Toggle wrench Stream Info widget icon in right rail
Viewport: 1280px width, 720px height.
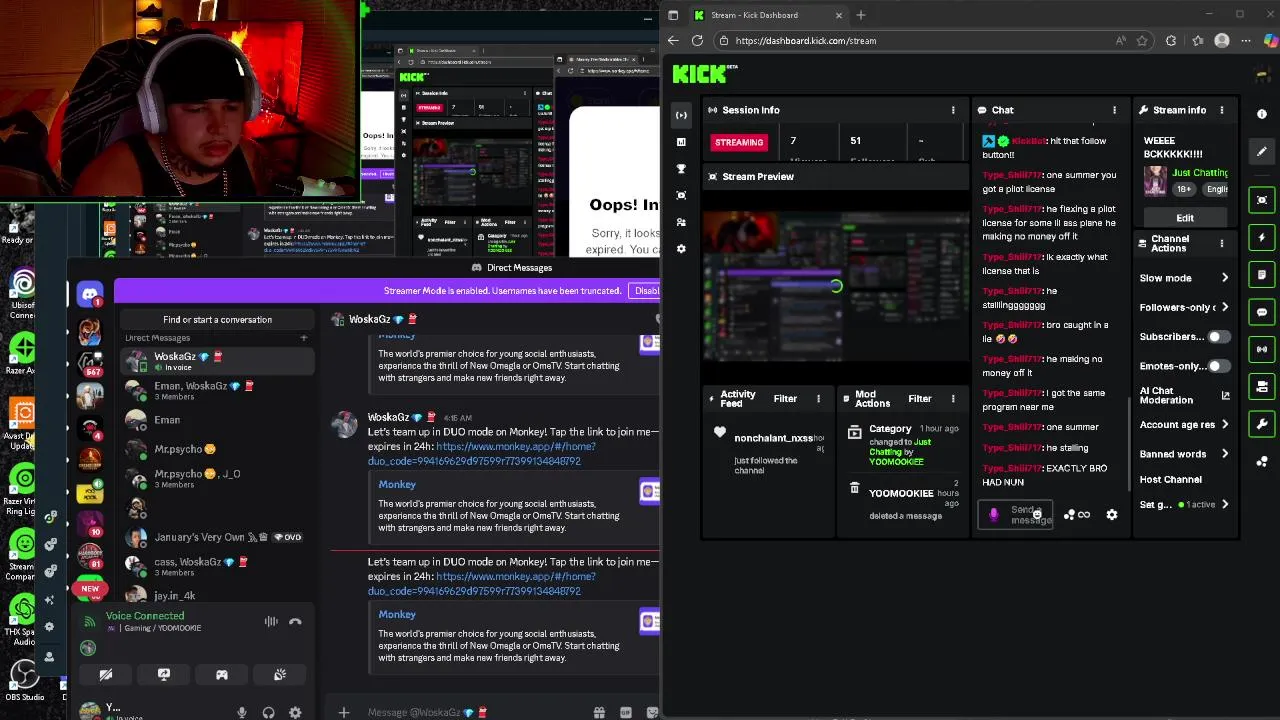[1262, 424]
